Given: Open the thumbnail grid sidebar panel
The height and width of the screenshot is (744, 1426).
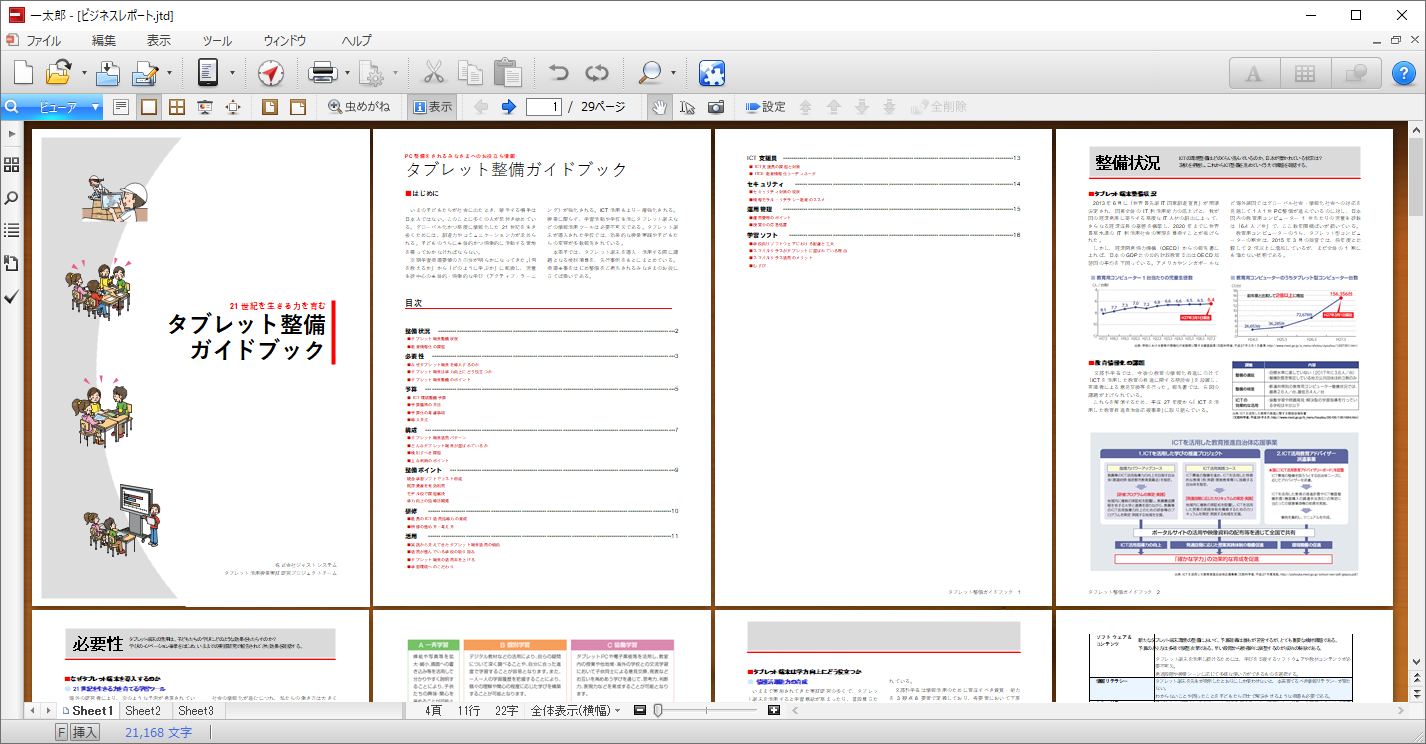Looking at the screenshot, I should (x=12, y=165).
